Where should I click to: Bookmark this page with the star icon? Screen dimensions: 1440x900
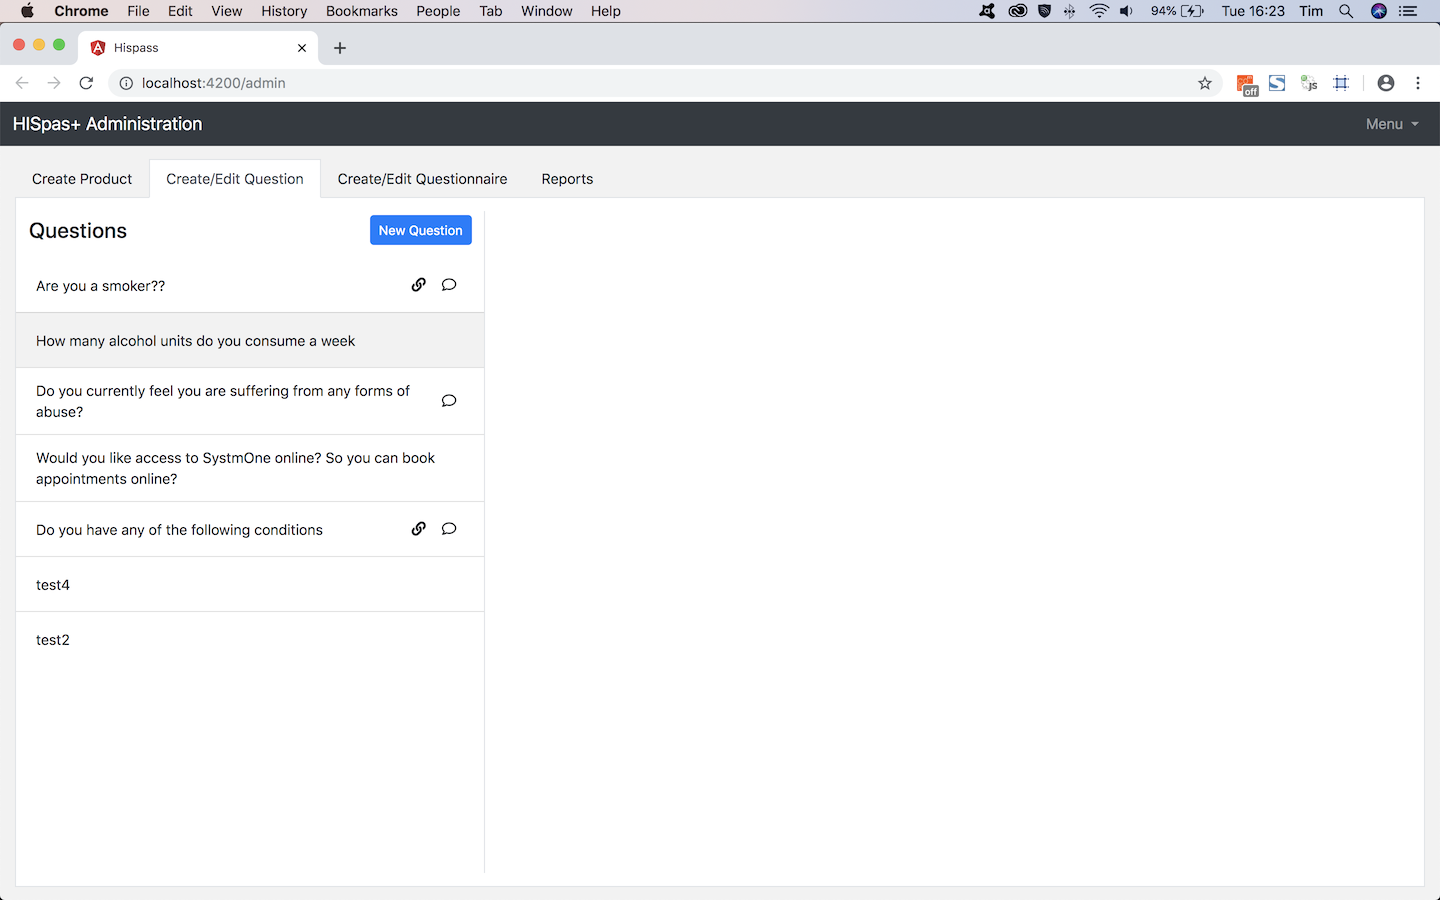tap(1205, 83)
